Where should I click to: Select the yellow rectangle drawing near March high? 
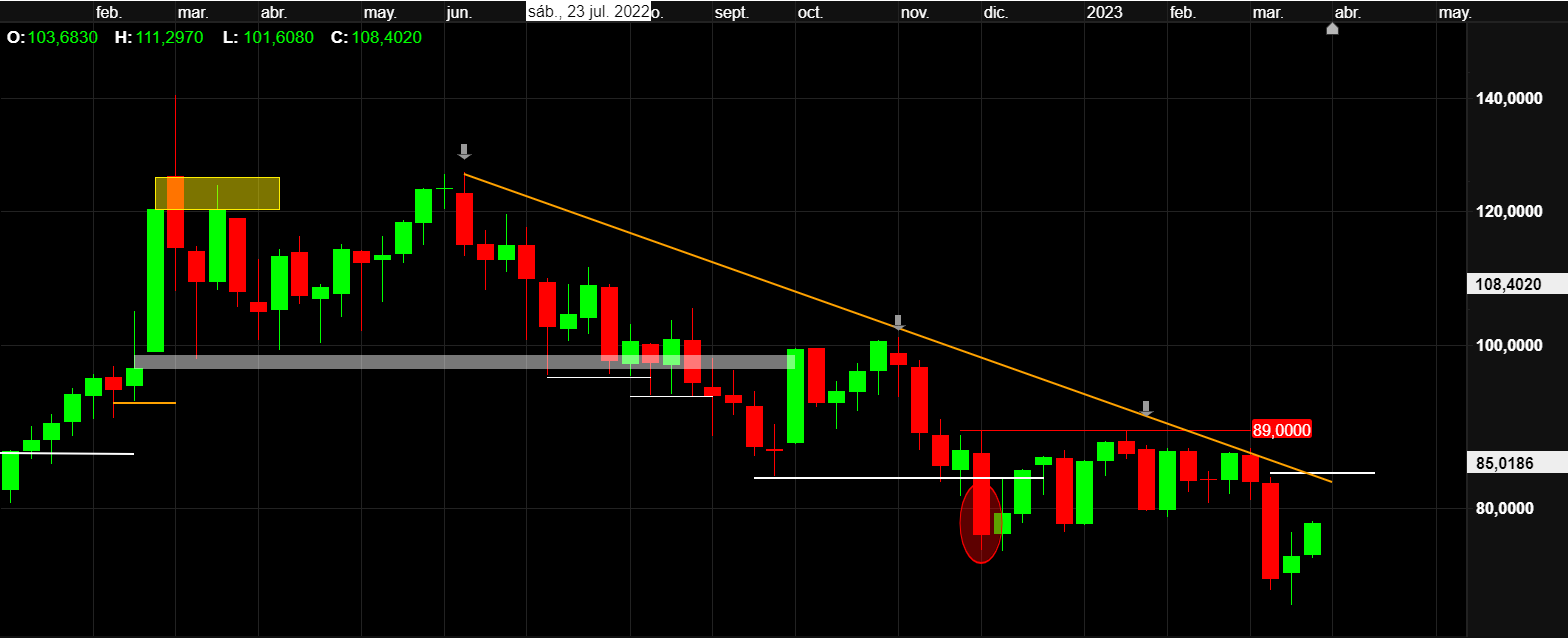217,193
